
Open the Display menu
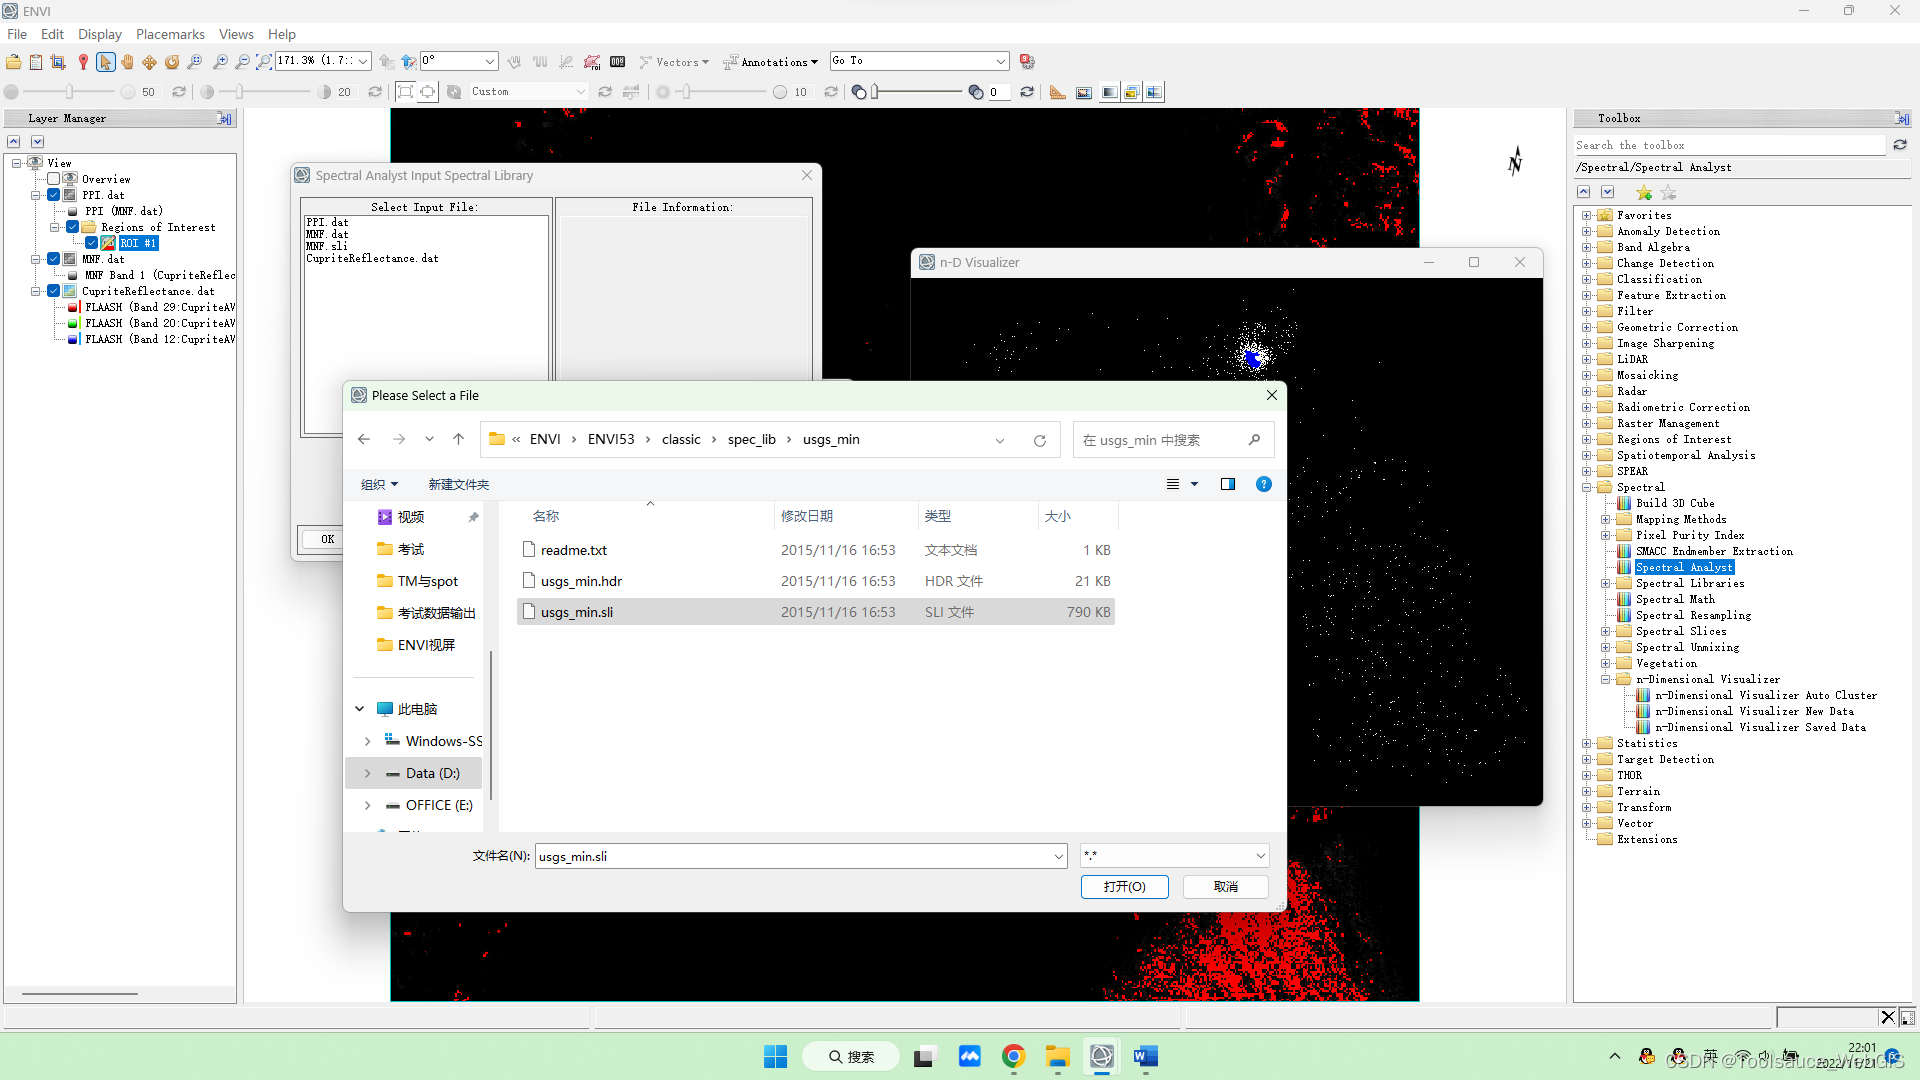tap(99, 34)
